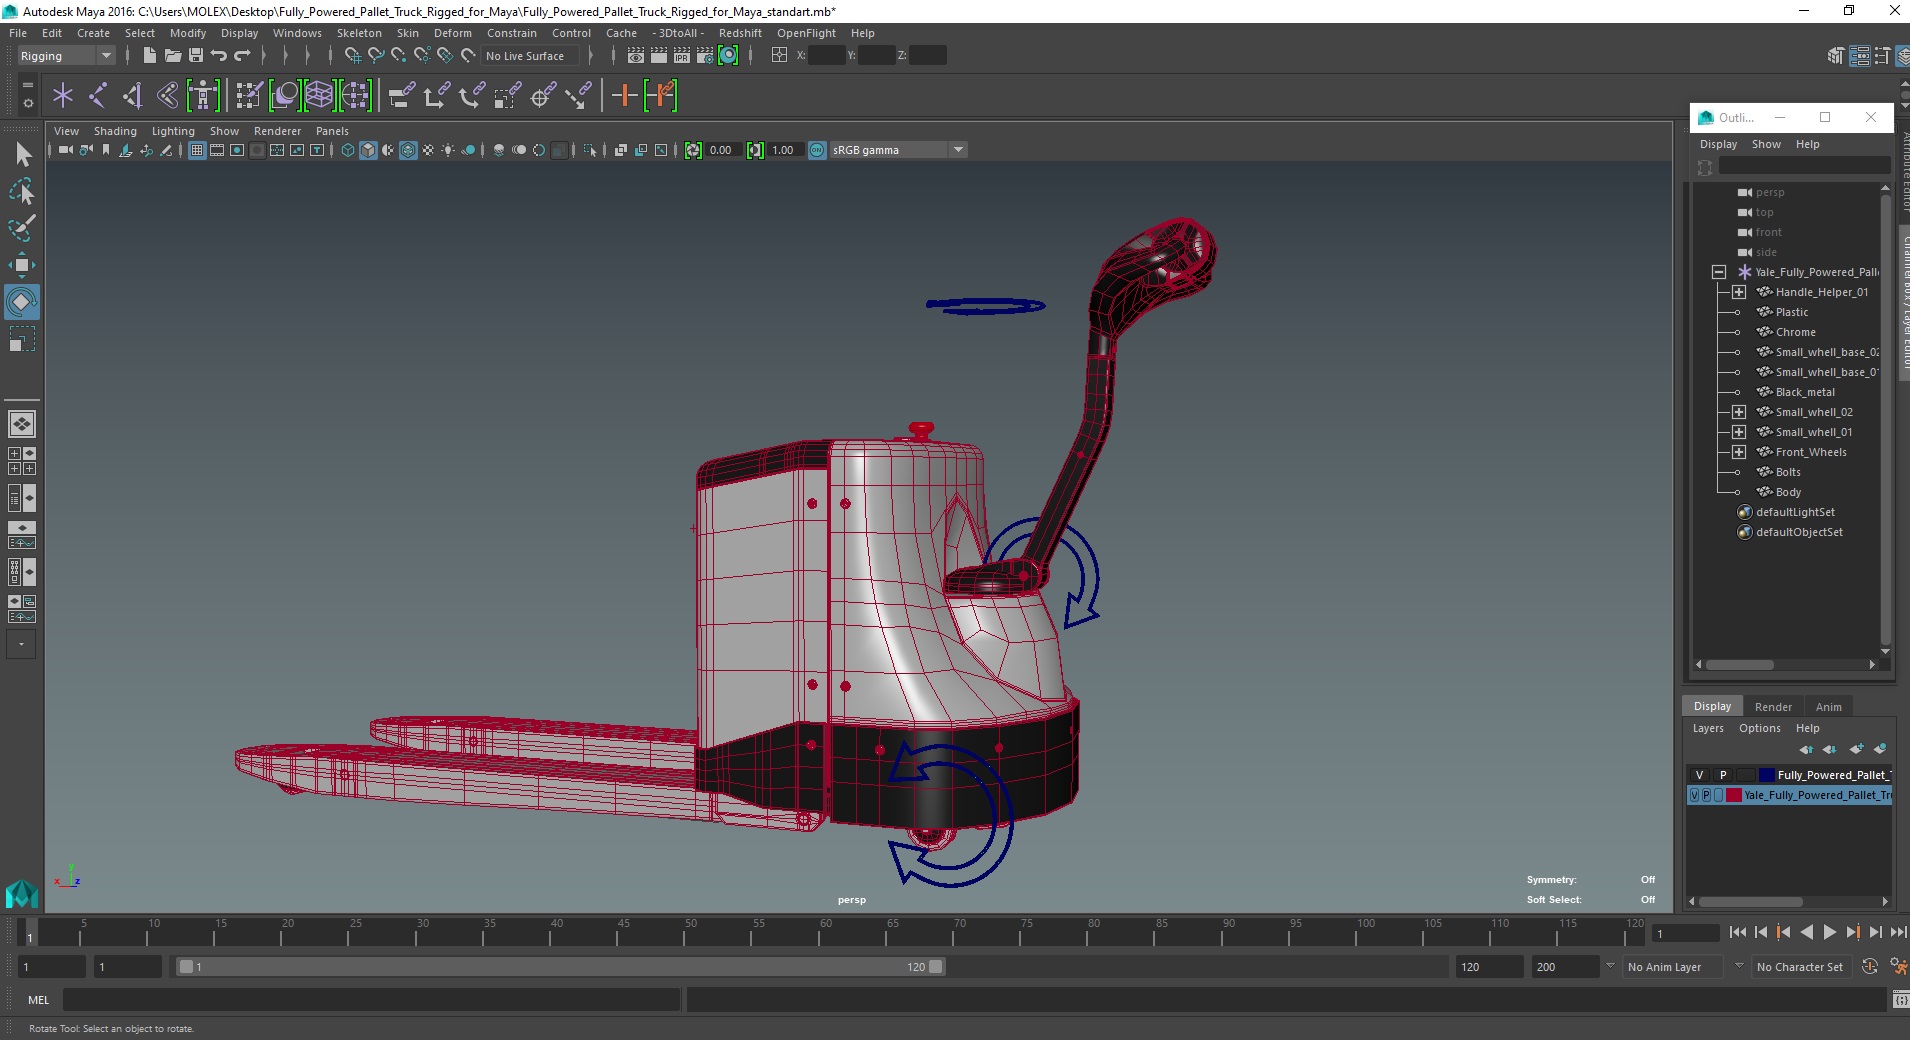Switch to the Render layer tab
1910x1040 pixels.
click(1773, 707)
